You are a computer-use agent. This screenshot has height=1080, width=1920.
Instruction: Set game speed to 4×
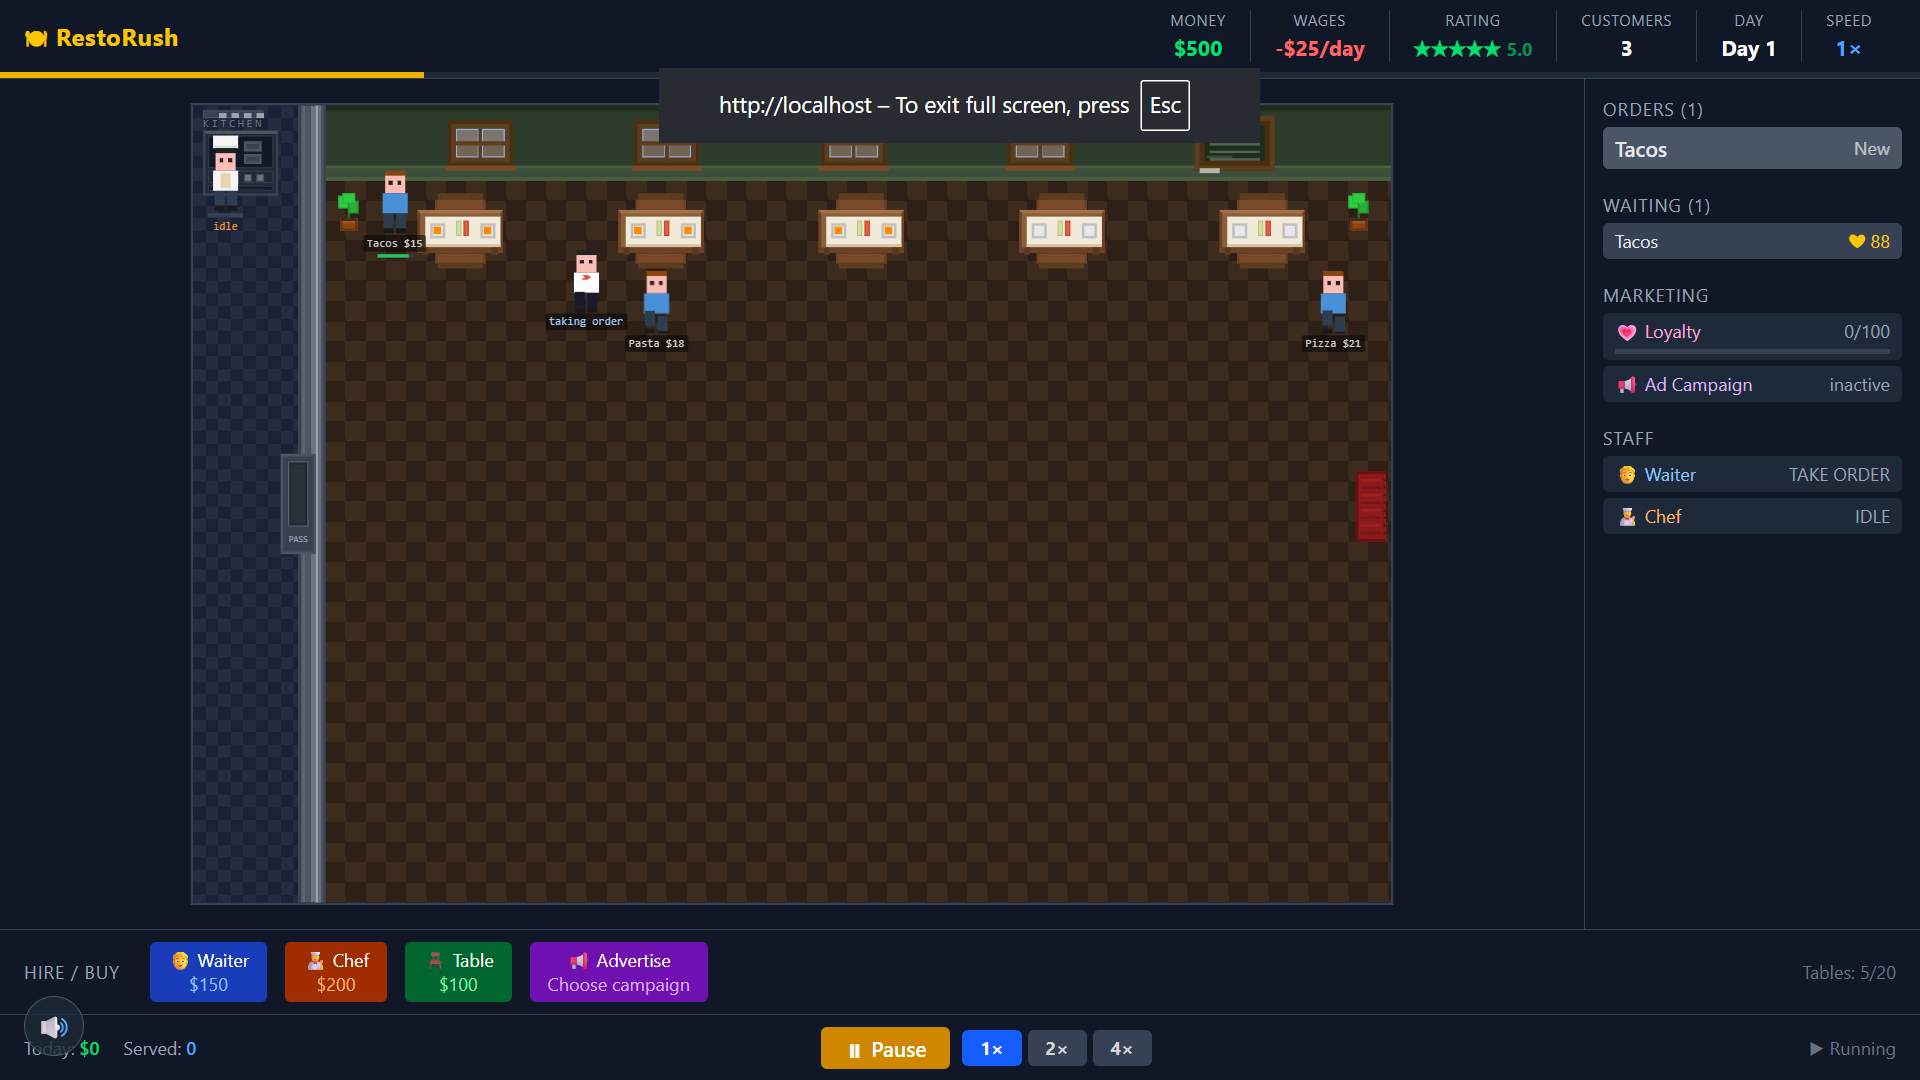pos(1122,1049)
